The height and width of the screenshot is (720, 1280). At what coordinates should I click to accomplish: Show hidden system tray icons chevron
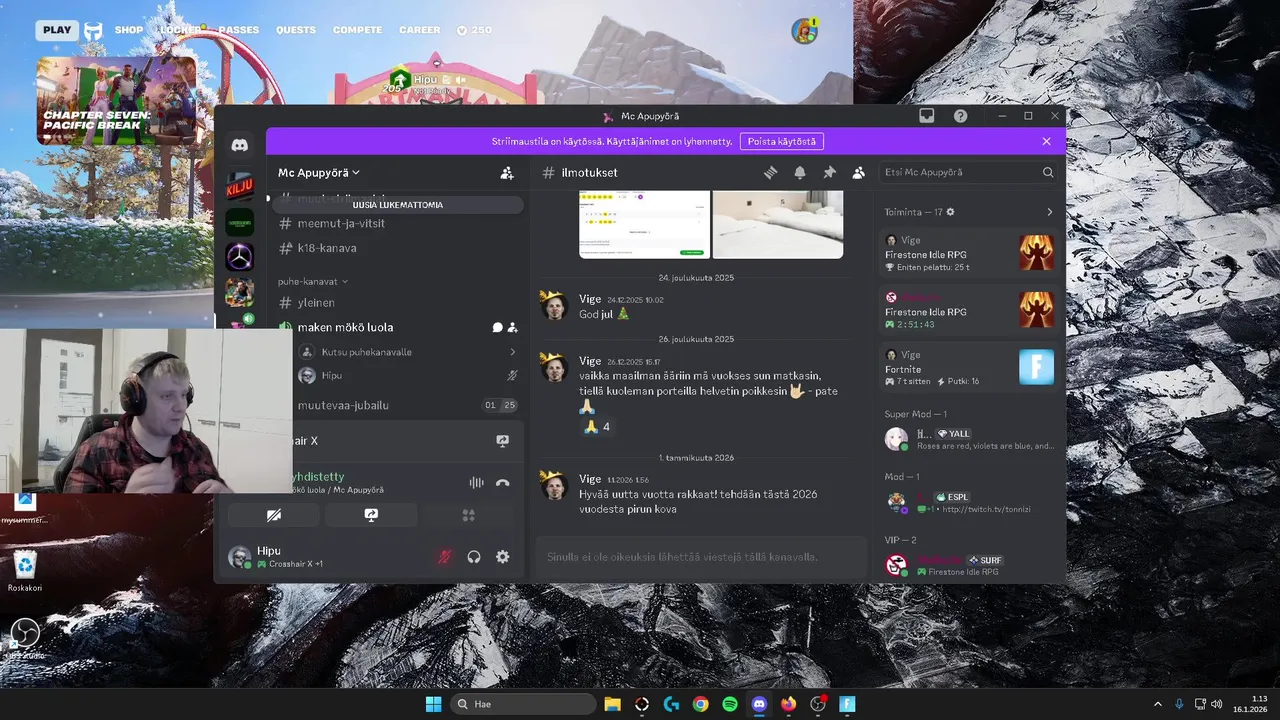[1158, 704]
